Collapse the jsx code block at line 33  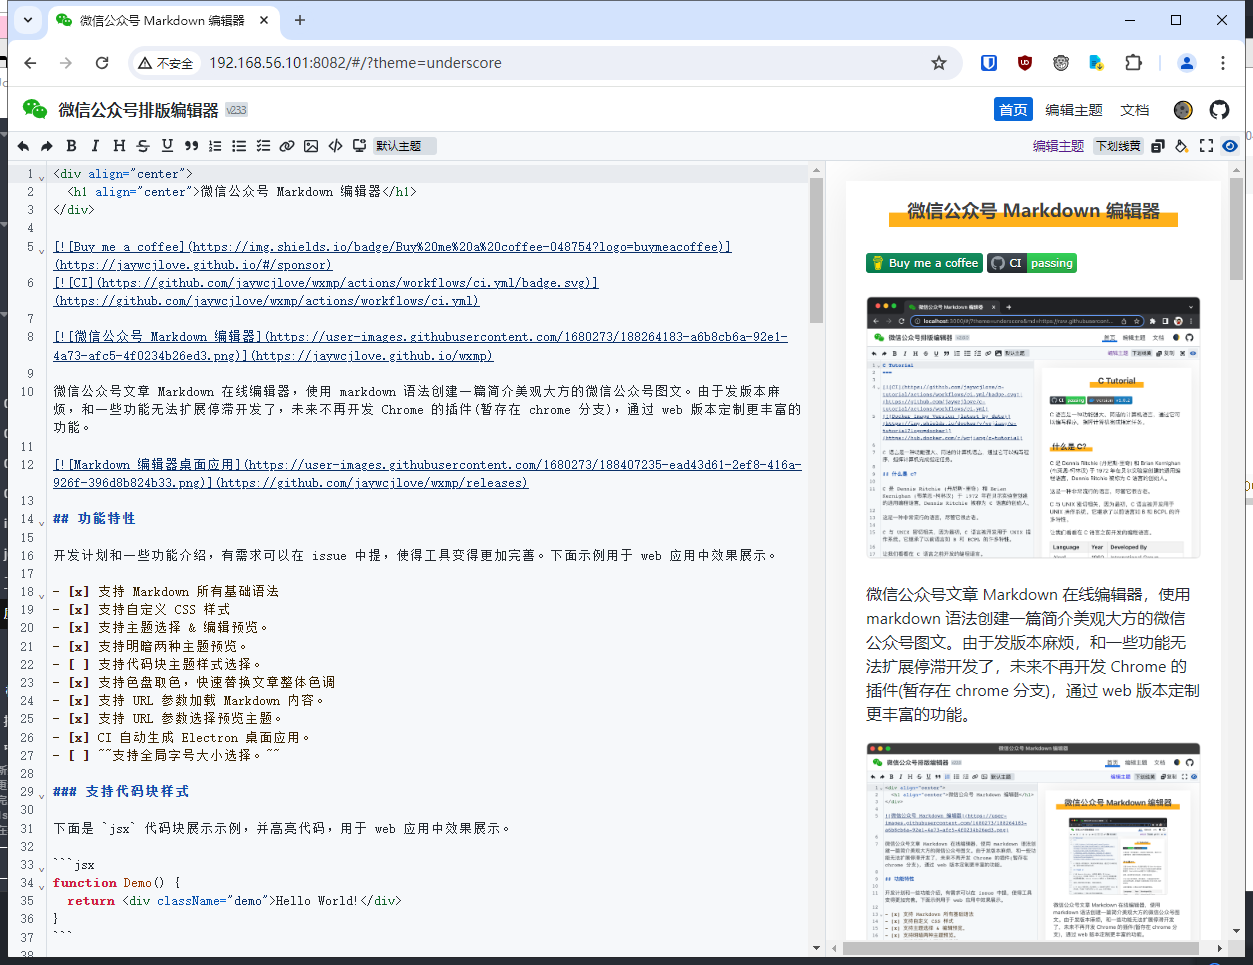[x=42, y=867]
